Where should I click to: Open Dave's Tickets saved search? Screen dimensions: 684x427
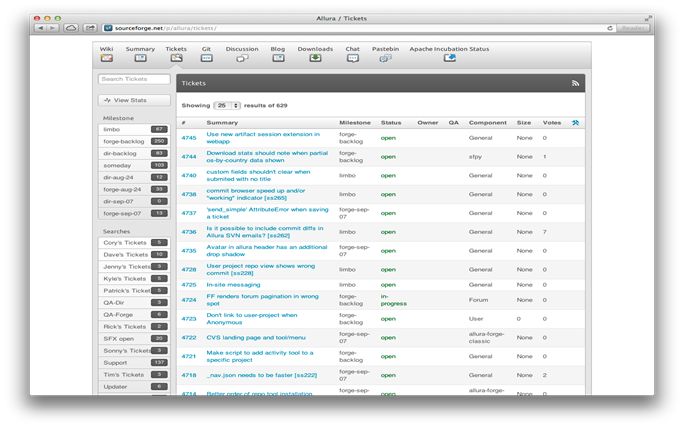[133, 254]
